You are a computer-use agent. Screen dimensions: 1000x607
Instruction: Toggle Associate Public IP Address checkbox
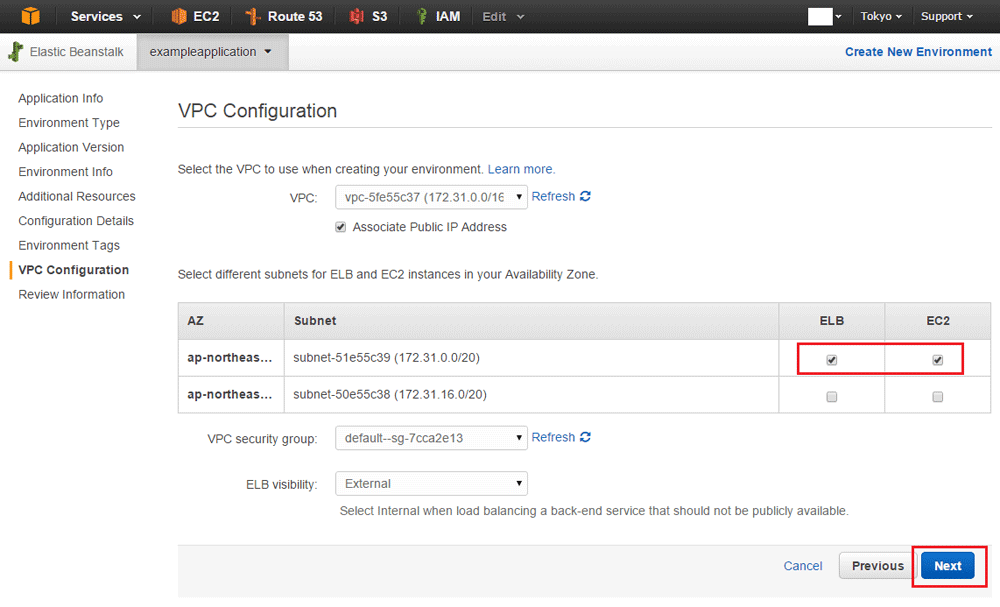341,227
